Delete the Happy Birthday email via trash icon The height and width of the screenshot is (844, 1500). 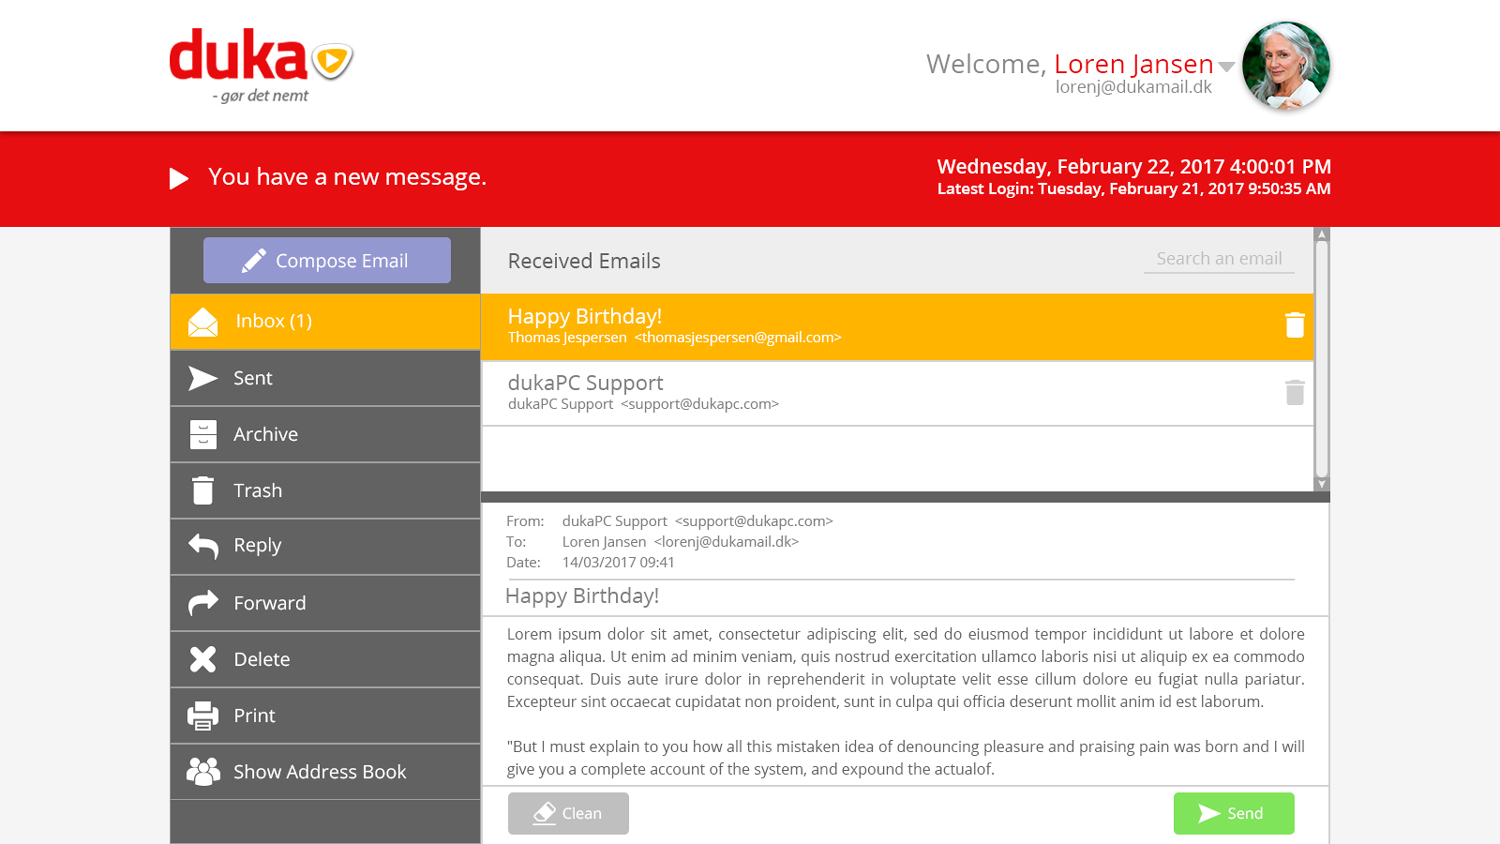tap(1295, 325)
